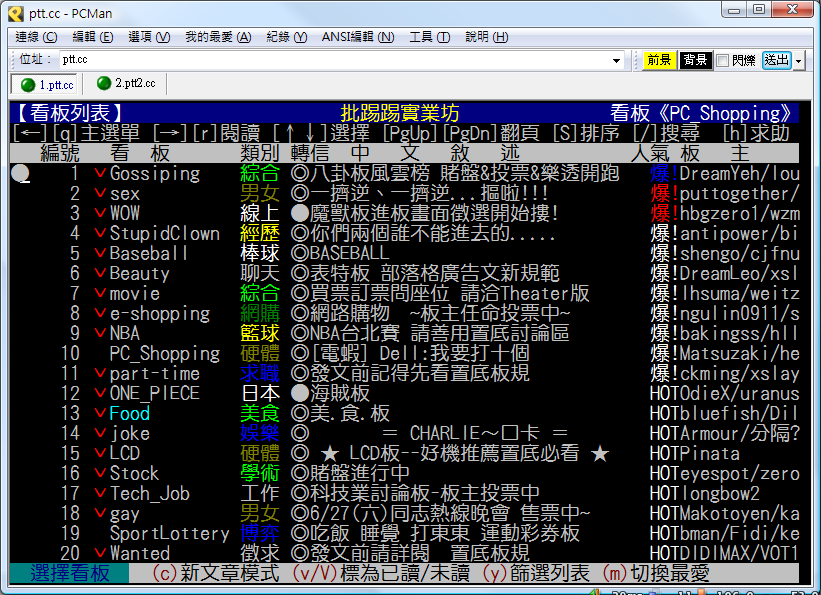Select the Wanted board row
The width and height of the screenshot is (821, 595).
(x=404, y=553)
